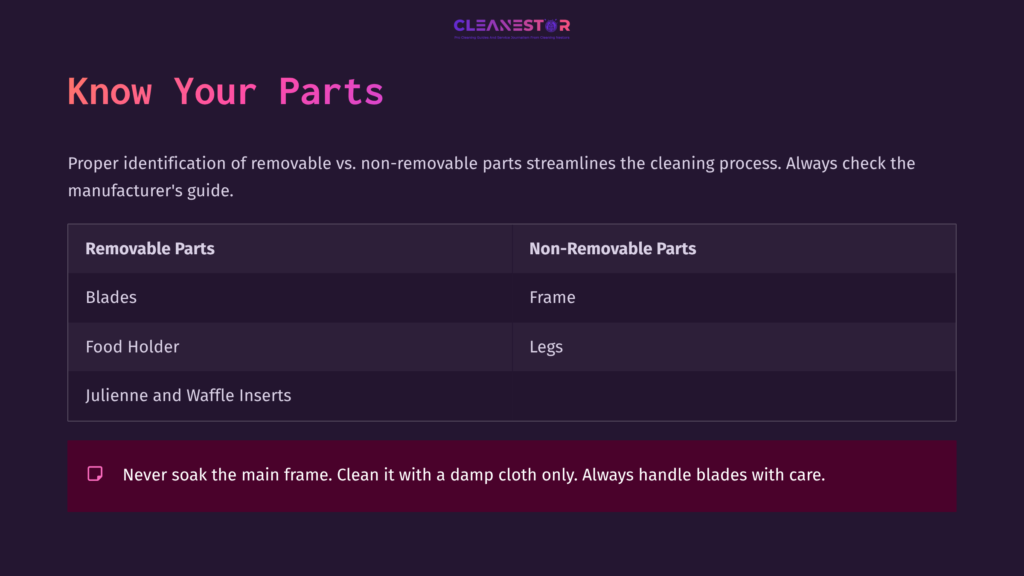Select the "Removable Parts" column header
The height and width of the screenshot is (576, 1024).
tap(150, 249)
